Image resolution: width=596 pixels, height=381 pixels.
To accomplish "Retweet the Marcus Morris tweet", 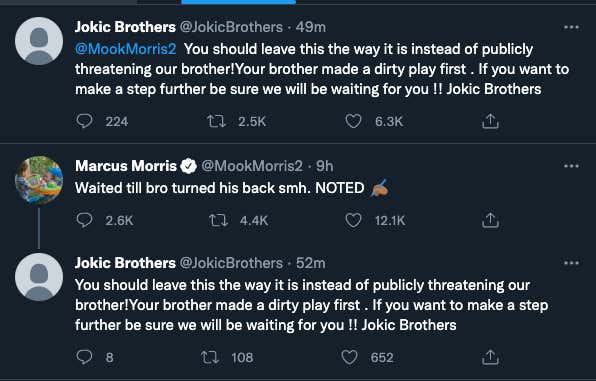I will coord(219,220).
